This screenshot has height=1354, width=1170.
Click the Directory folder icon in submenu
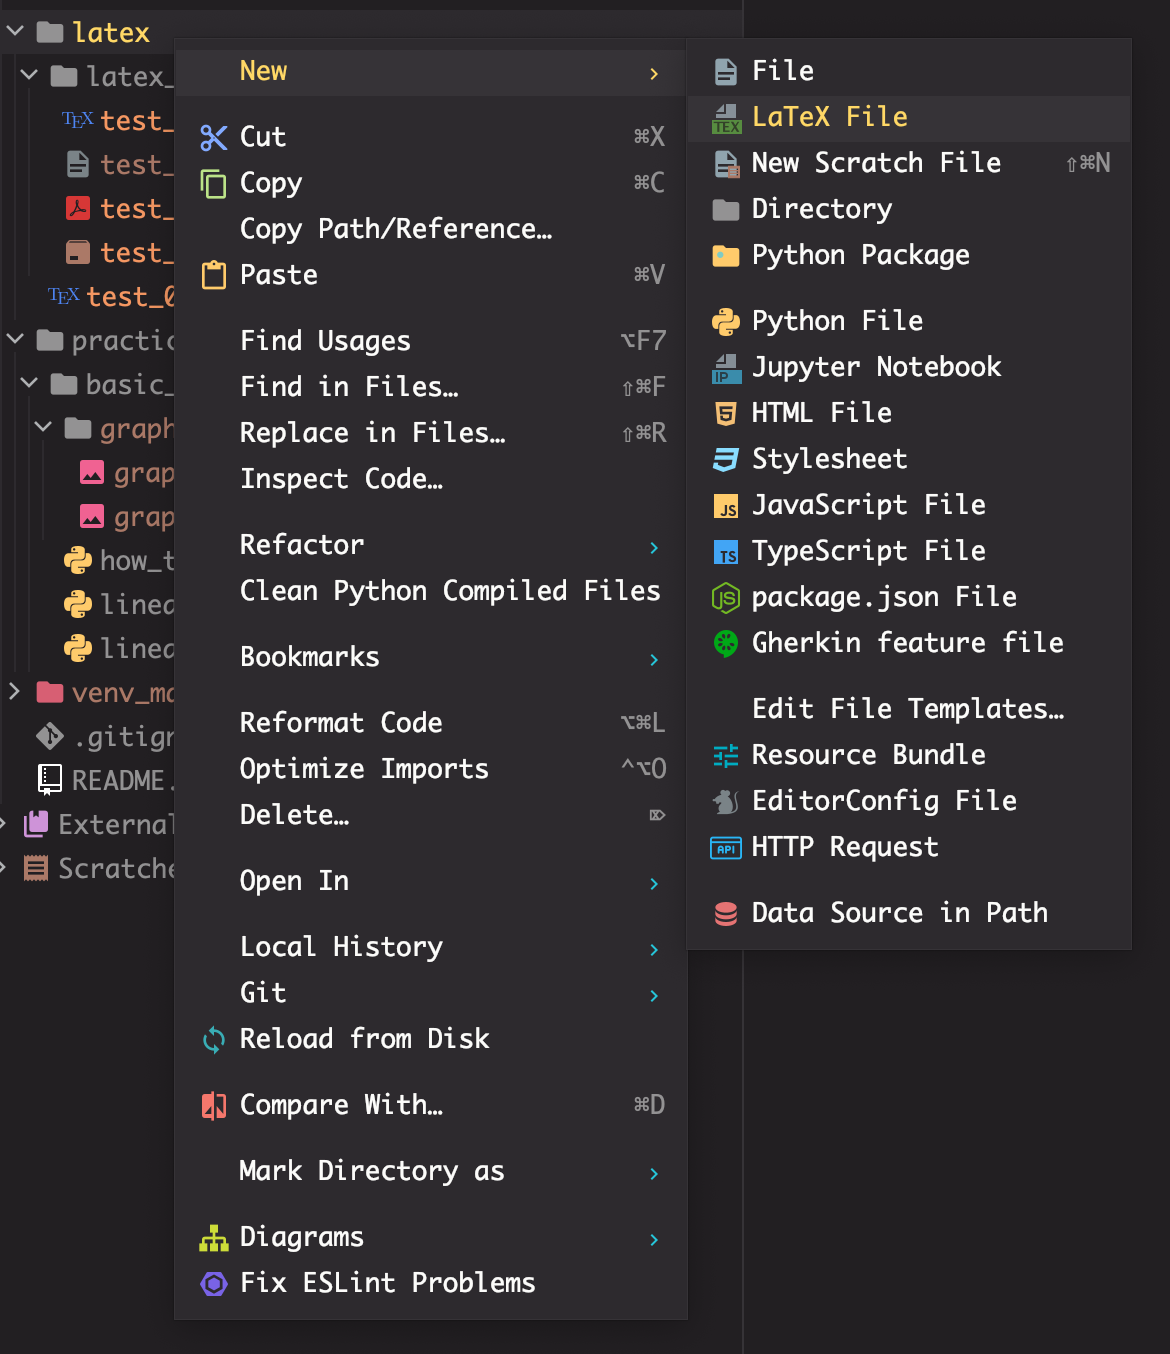[x=726, y=210]
